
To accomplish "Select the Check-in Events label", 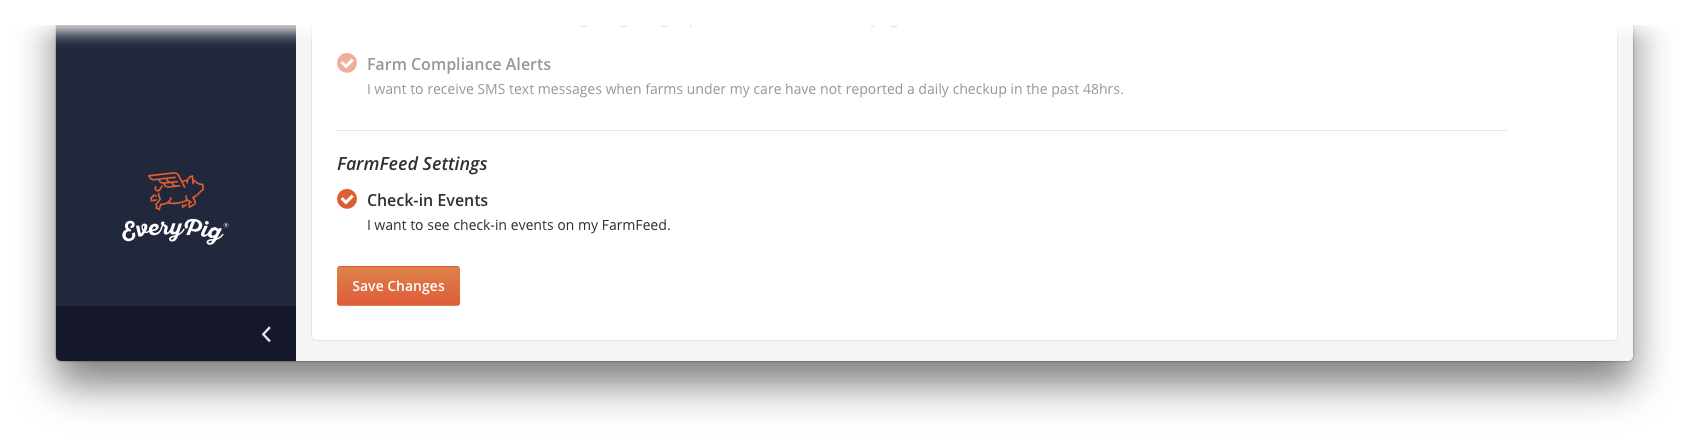I will click(427, 200).
